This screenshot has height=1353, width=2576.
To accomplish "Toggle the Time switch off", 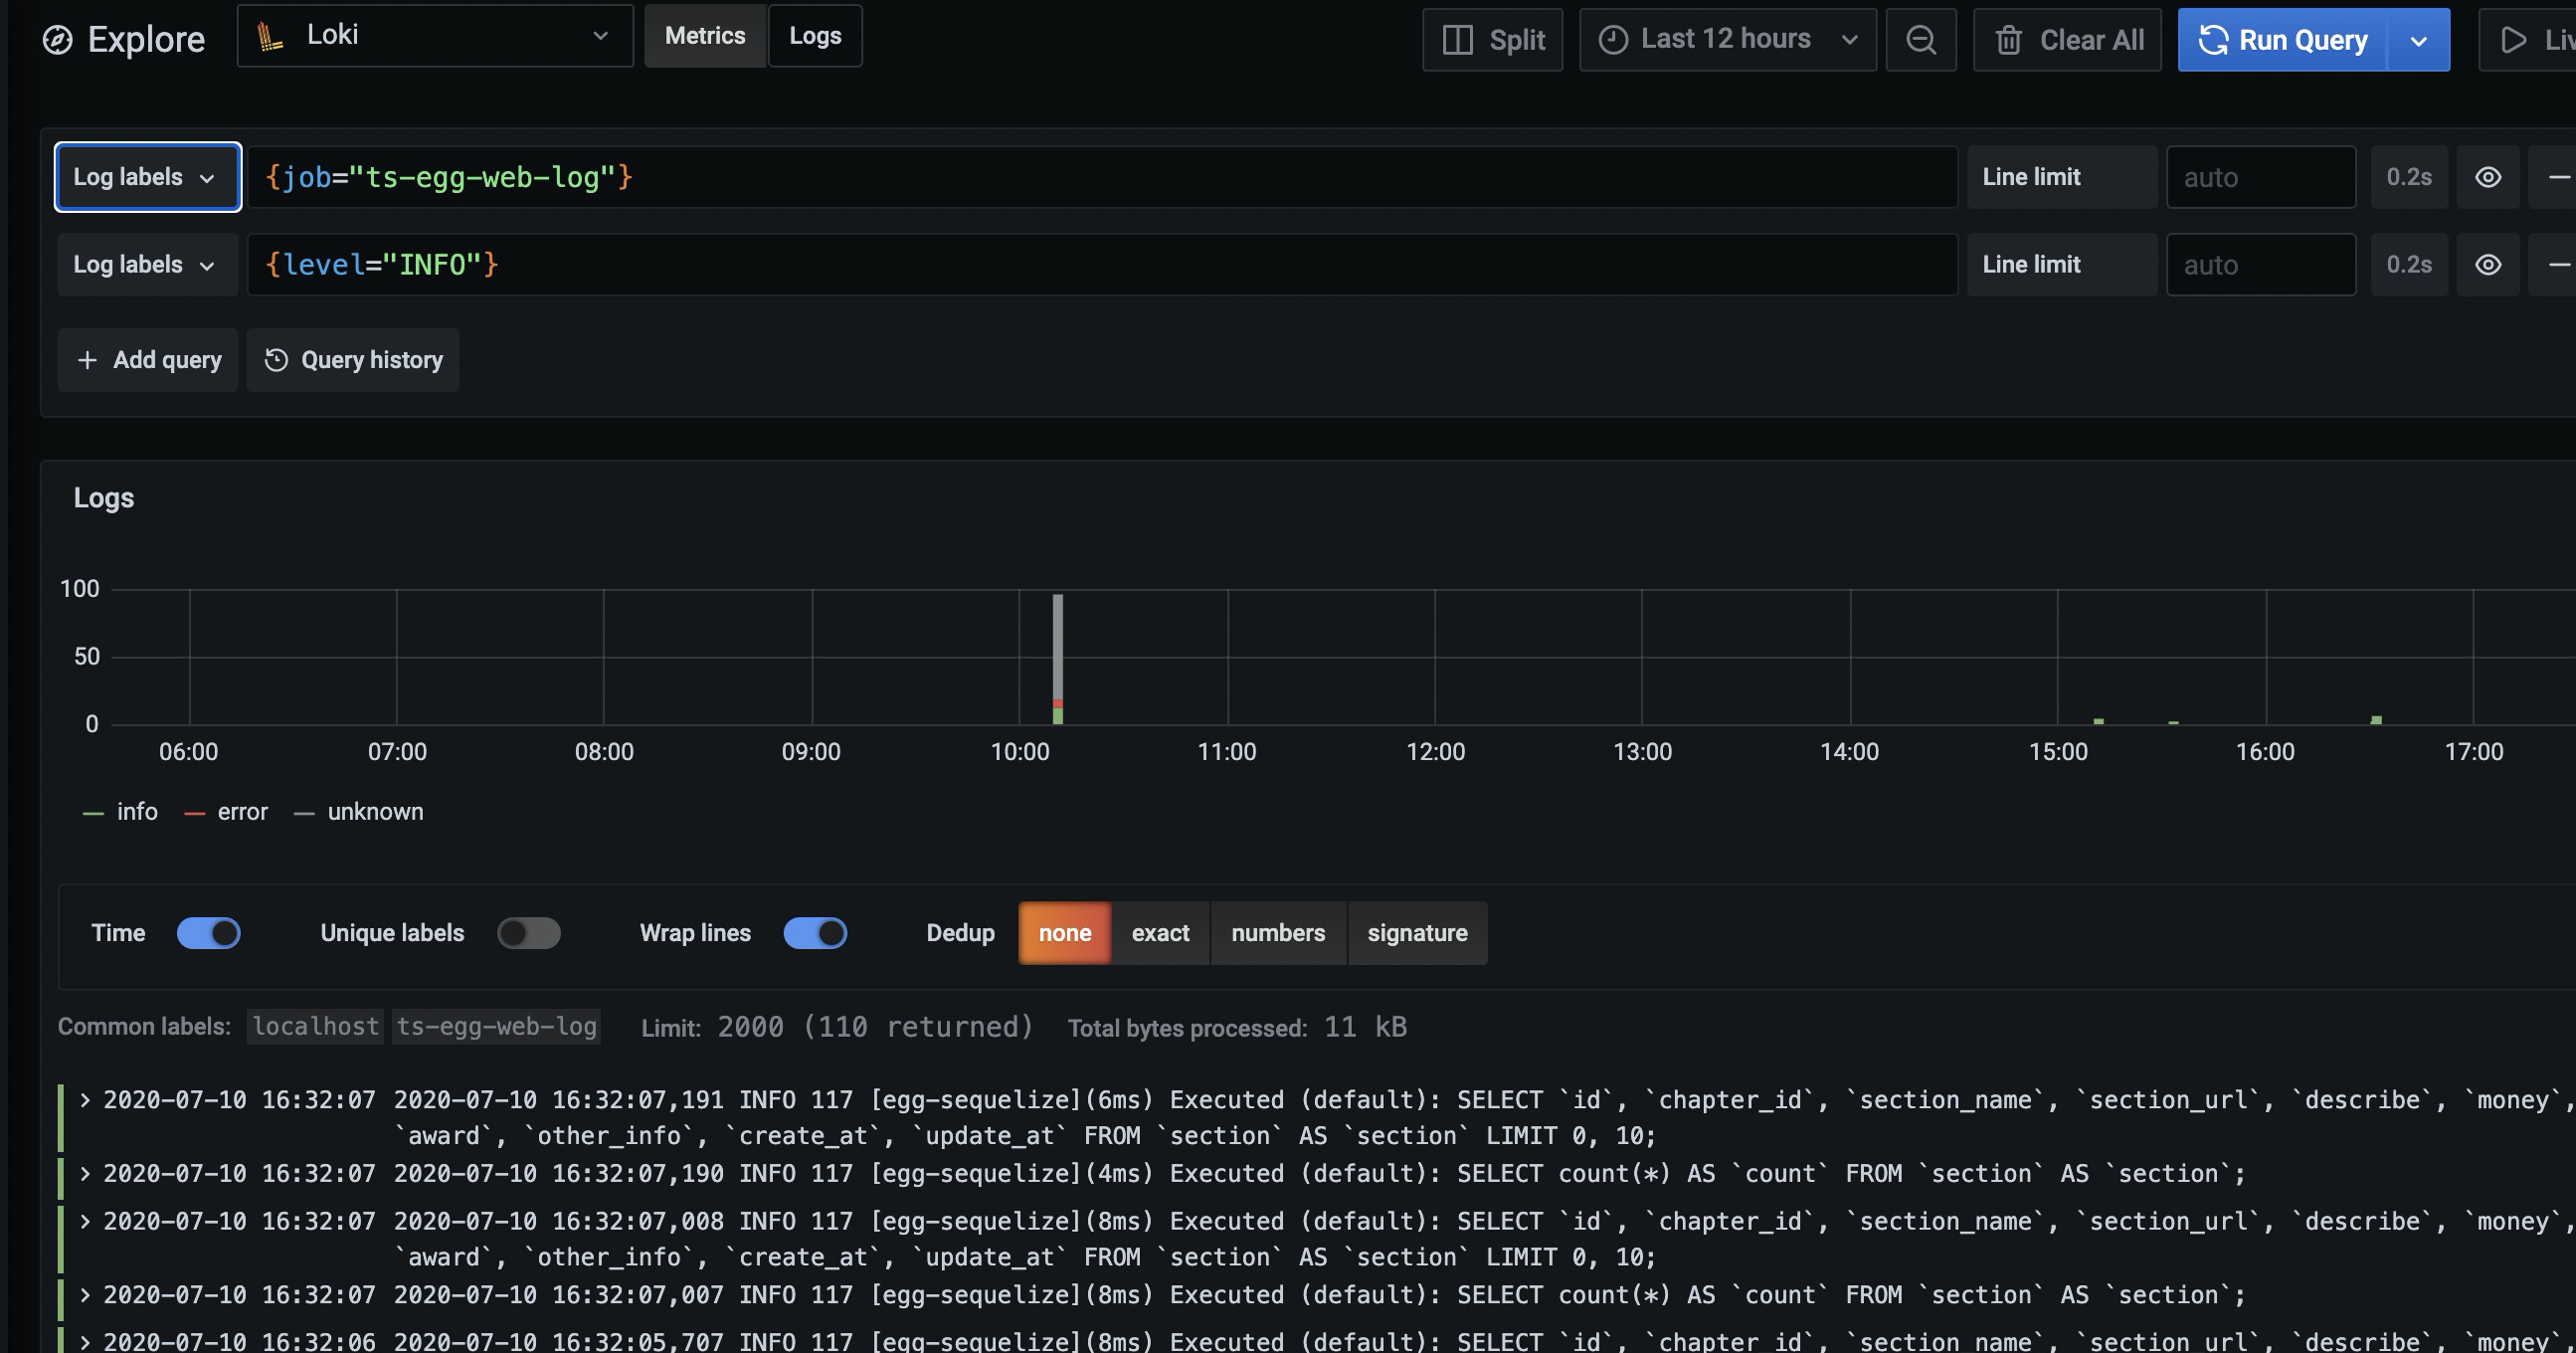I will pos(209,933).
